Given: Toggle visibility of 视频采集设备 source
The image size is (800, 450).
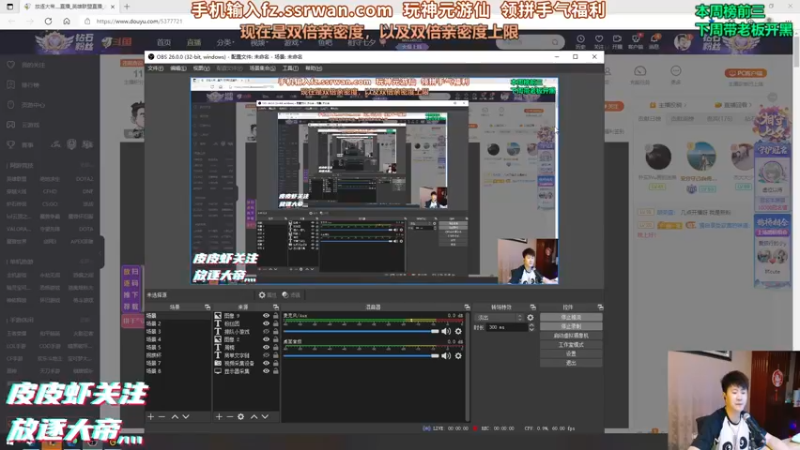Looking at the screenshot, I should point(266,363).
